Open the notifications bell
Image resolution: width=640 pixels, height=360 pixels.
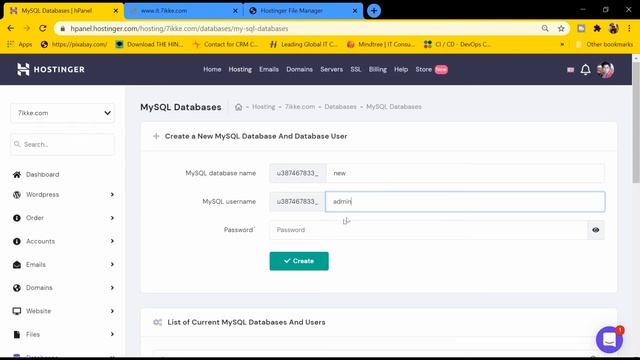(x=585, y=70)
